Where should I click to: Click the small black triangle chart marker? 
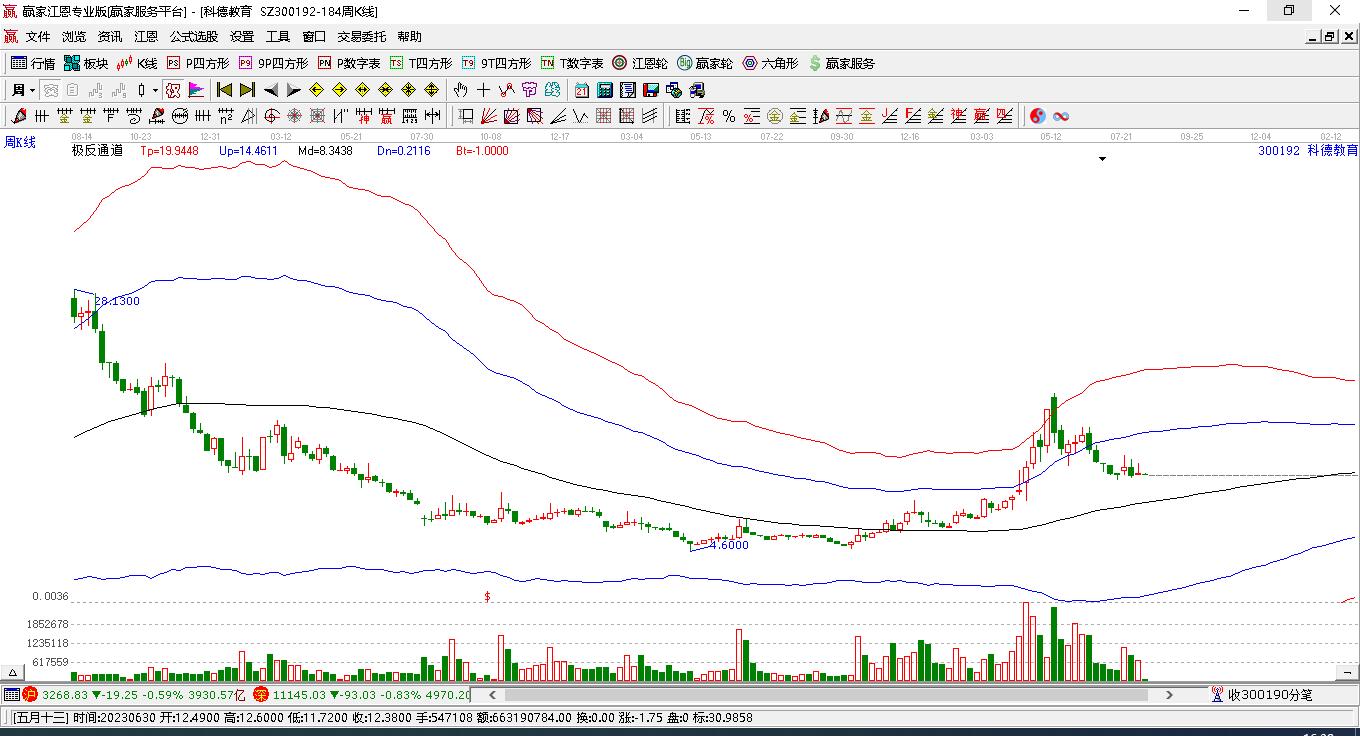point(1102,159)
